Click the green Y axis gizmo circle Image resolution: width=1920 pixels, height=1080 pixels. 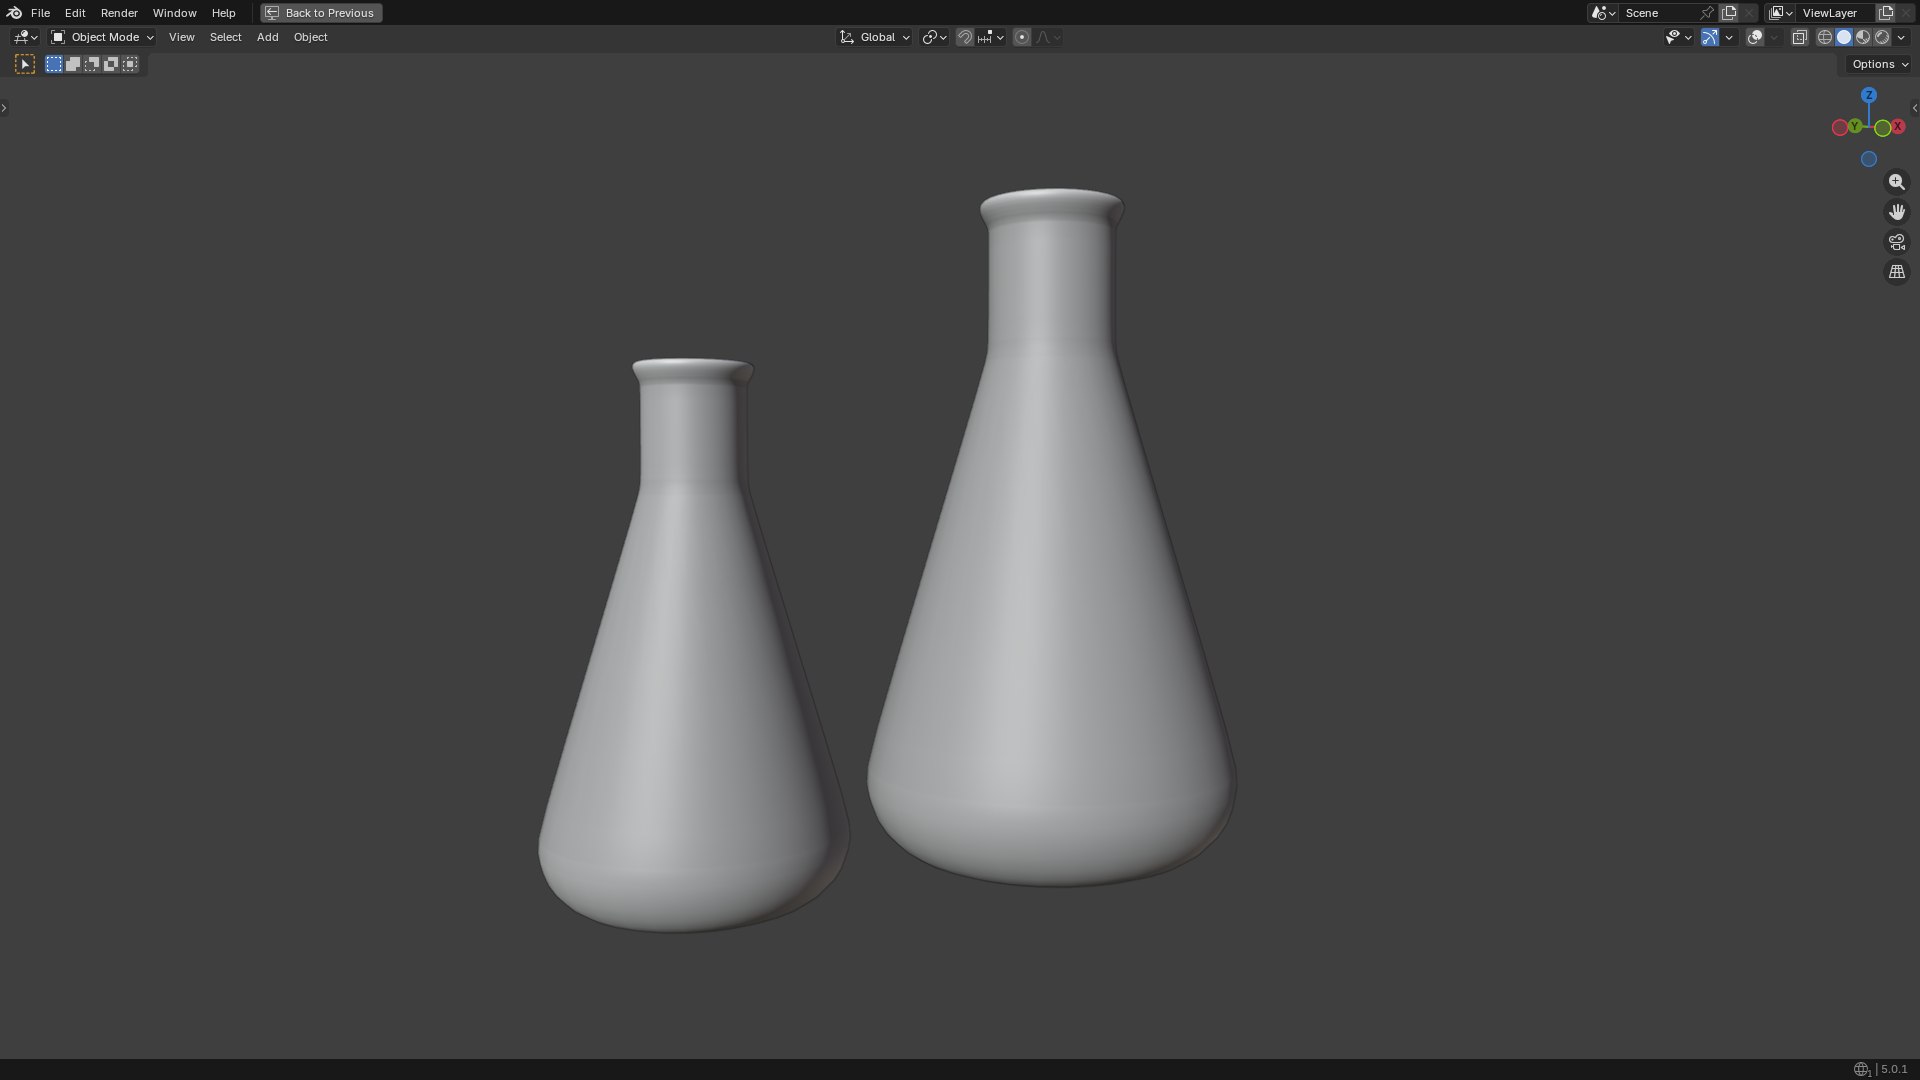point(1855,126)
